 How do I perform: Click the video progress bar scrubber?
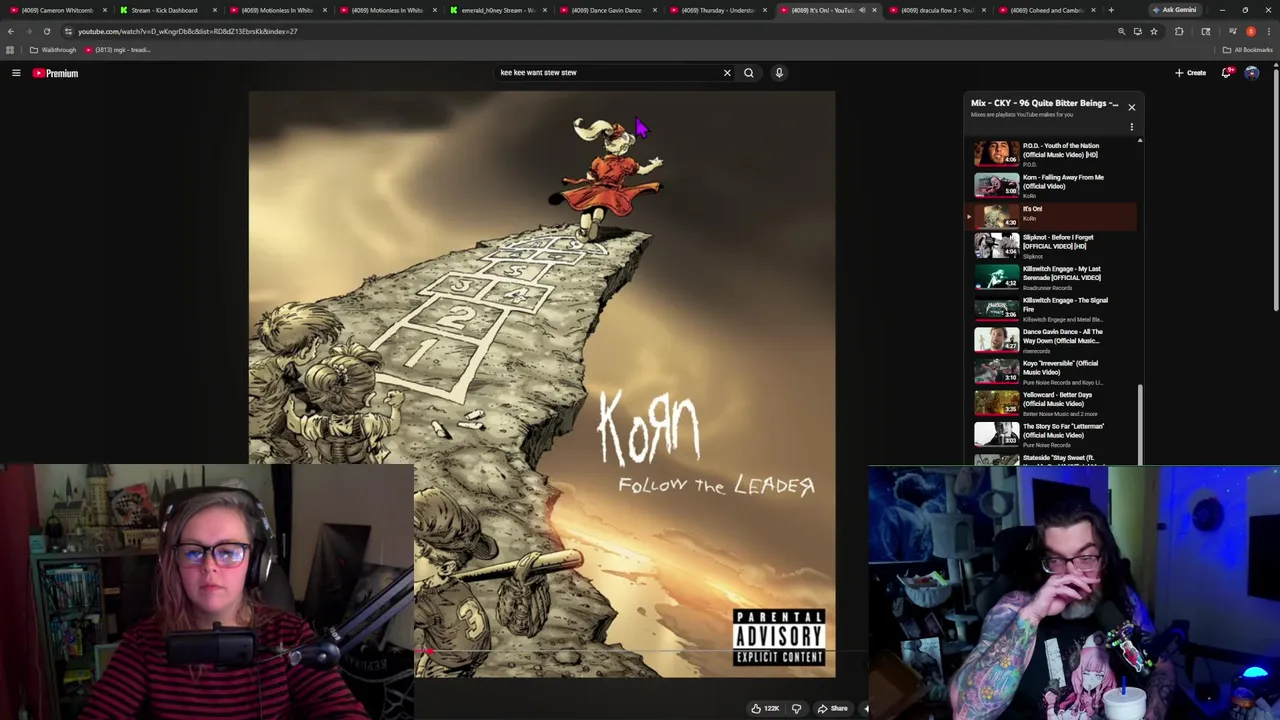tap(428, 652)
